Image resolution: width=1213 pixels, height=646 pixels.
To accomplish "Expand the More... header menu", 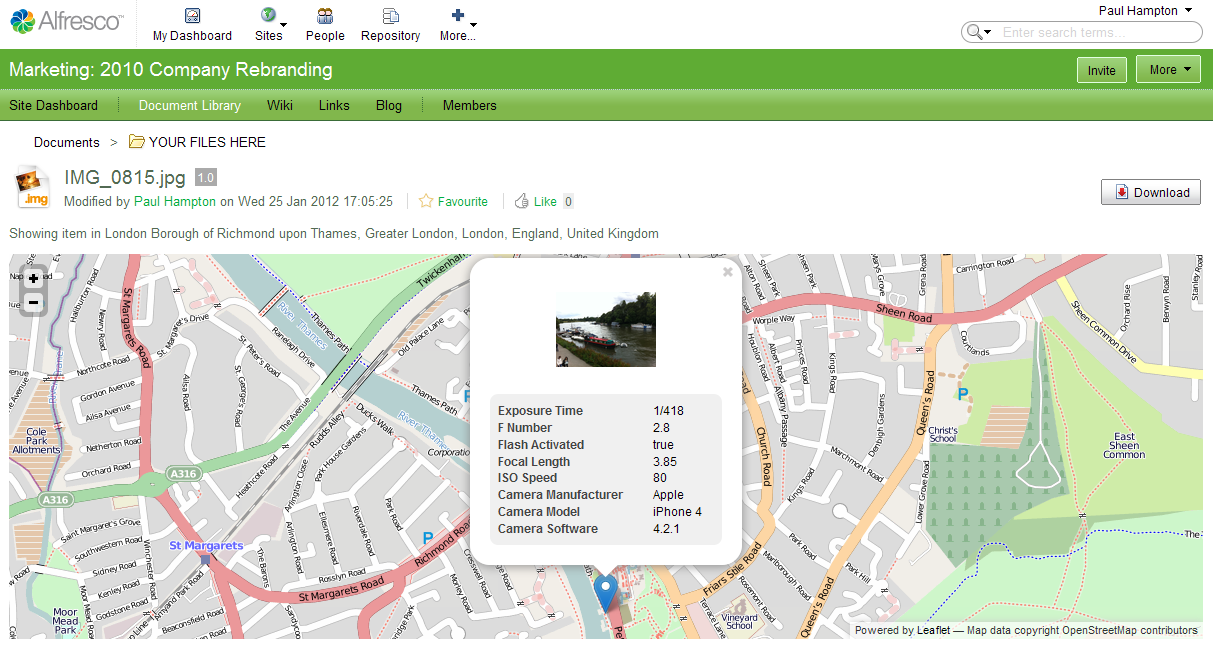I will (x=458, y=25).
